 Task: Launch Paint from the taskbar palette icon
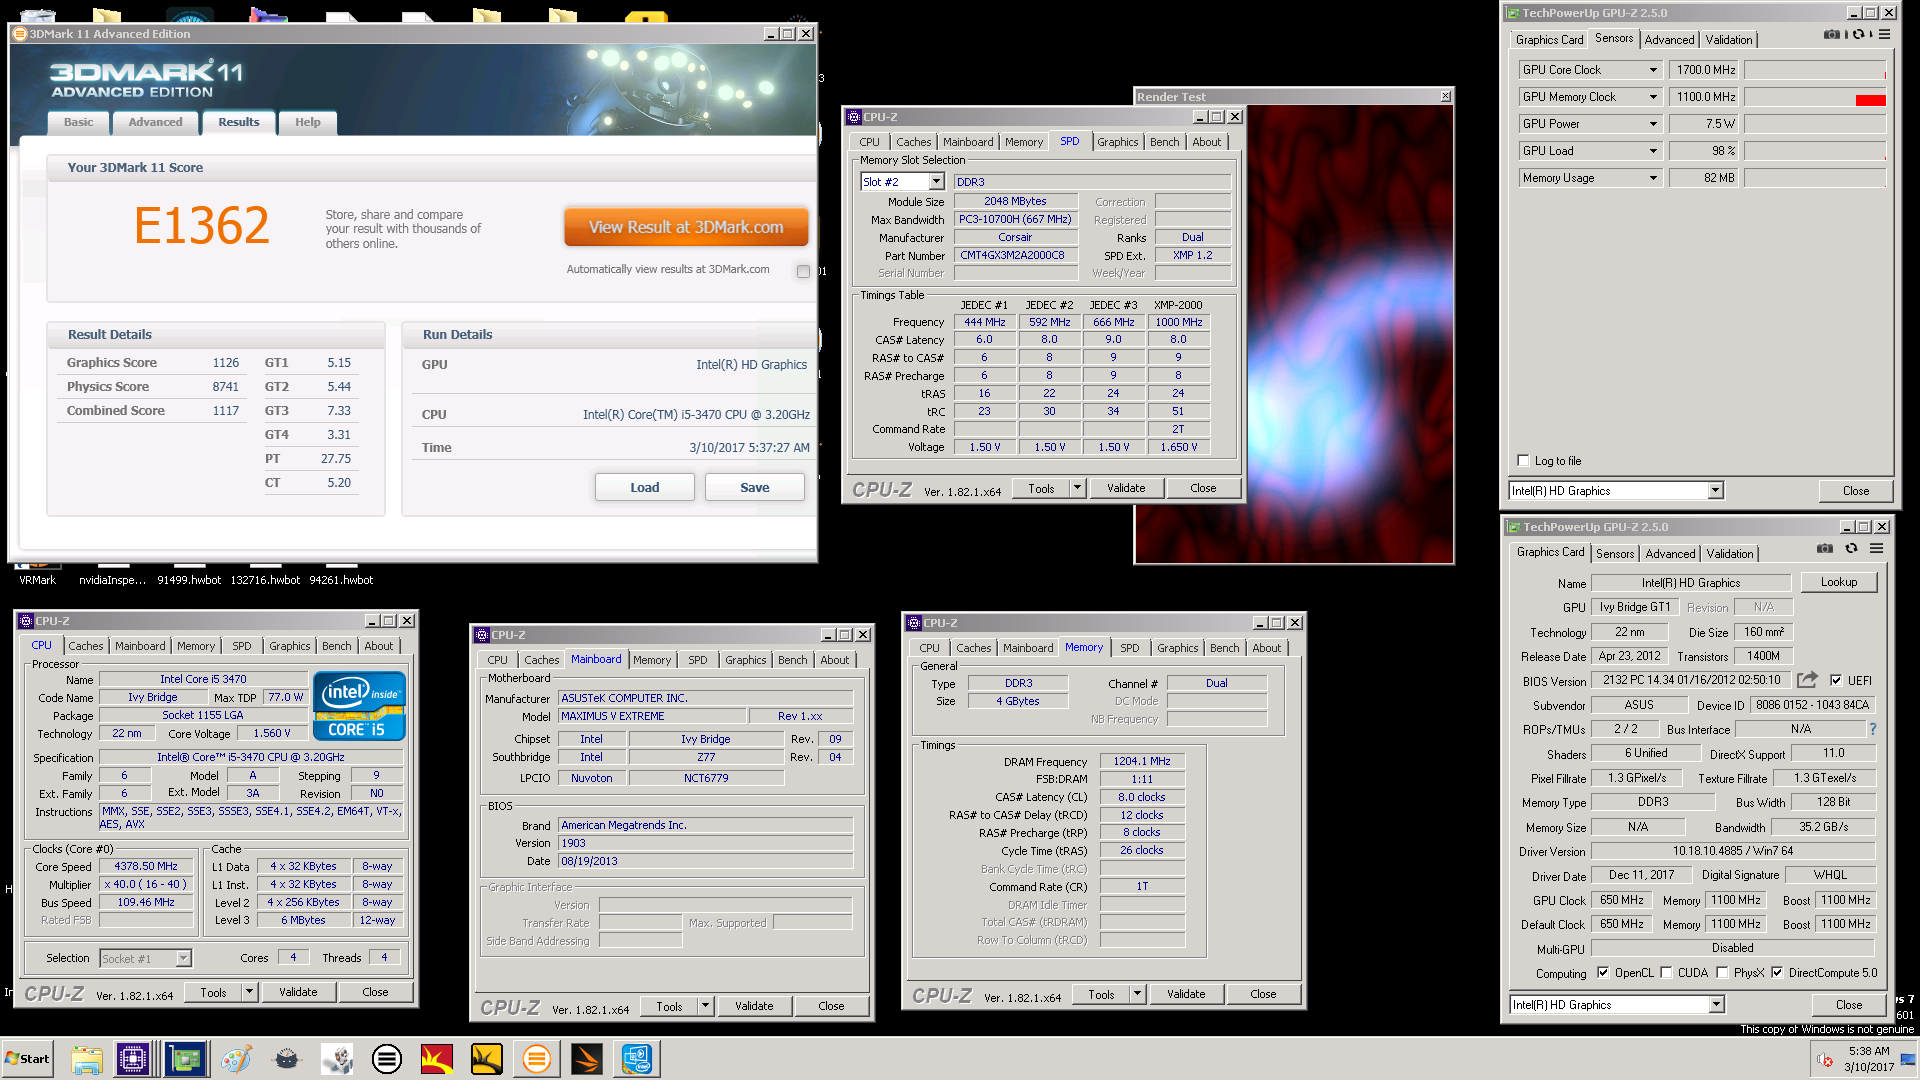coord(236,1059)
